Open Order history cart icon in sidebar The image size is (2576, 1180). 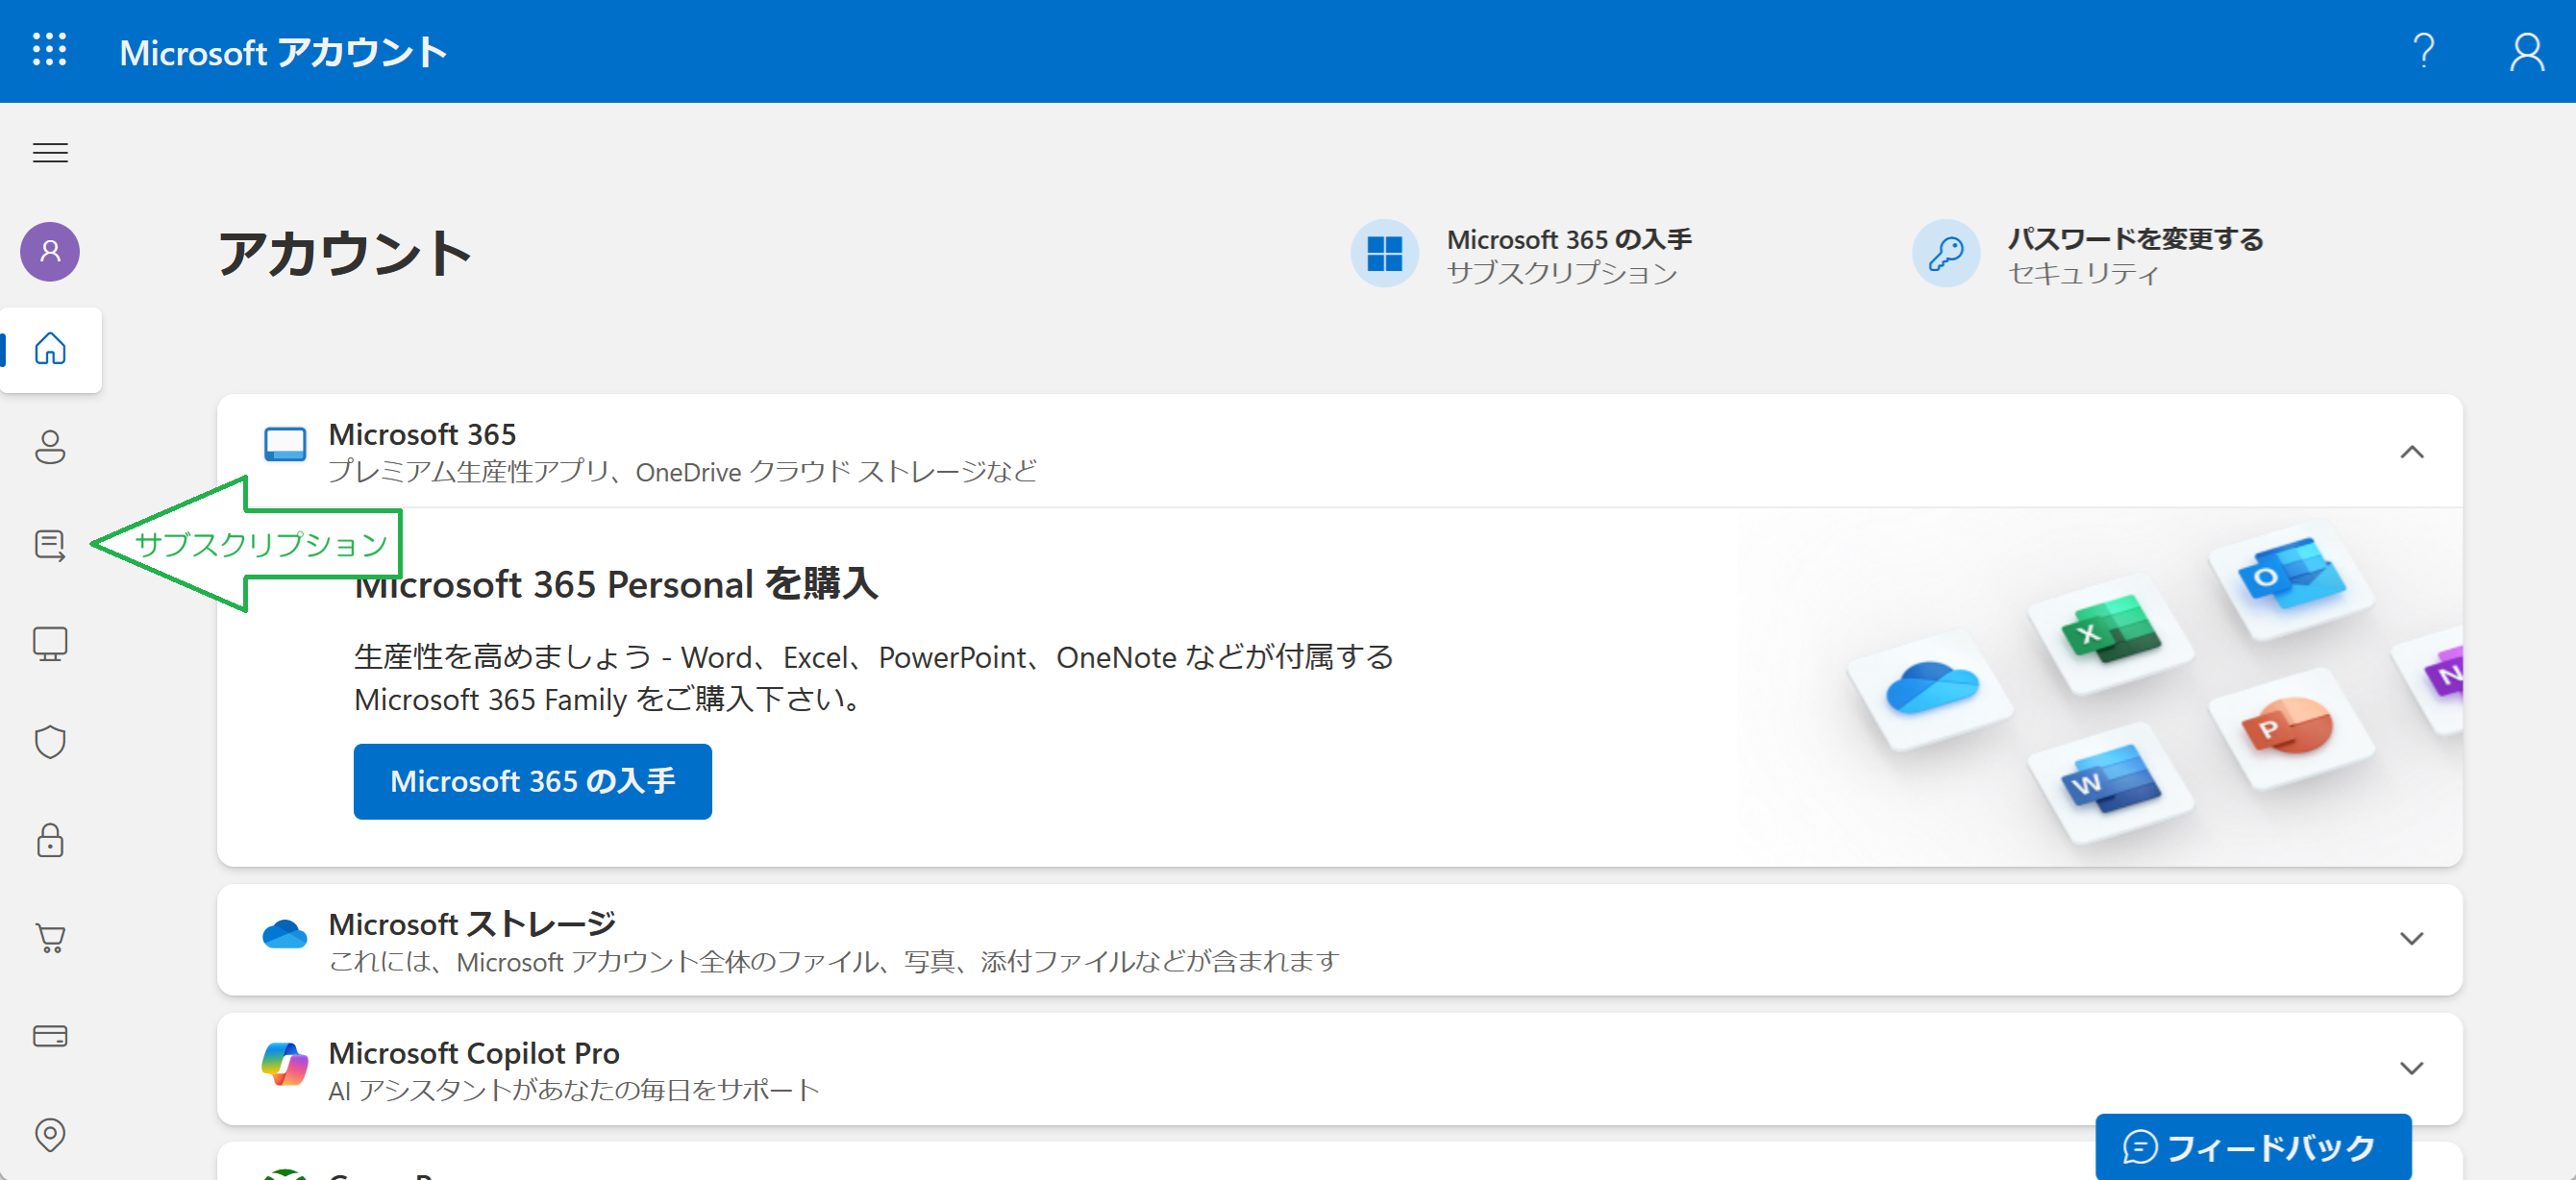(50, 937)
